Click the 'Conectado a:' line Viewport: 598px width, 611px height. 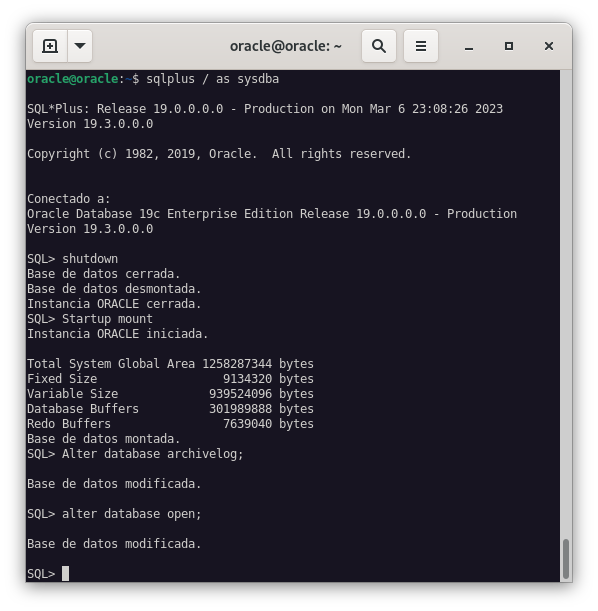69,199
